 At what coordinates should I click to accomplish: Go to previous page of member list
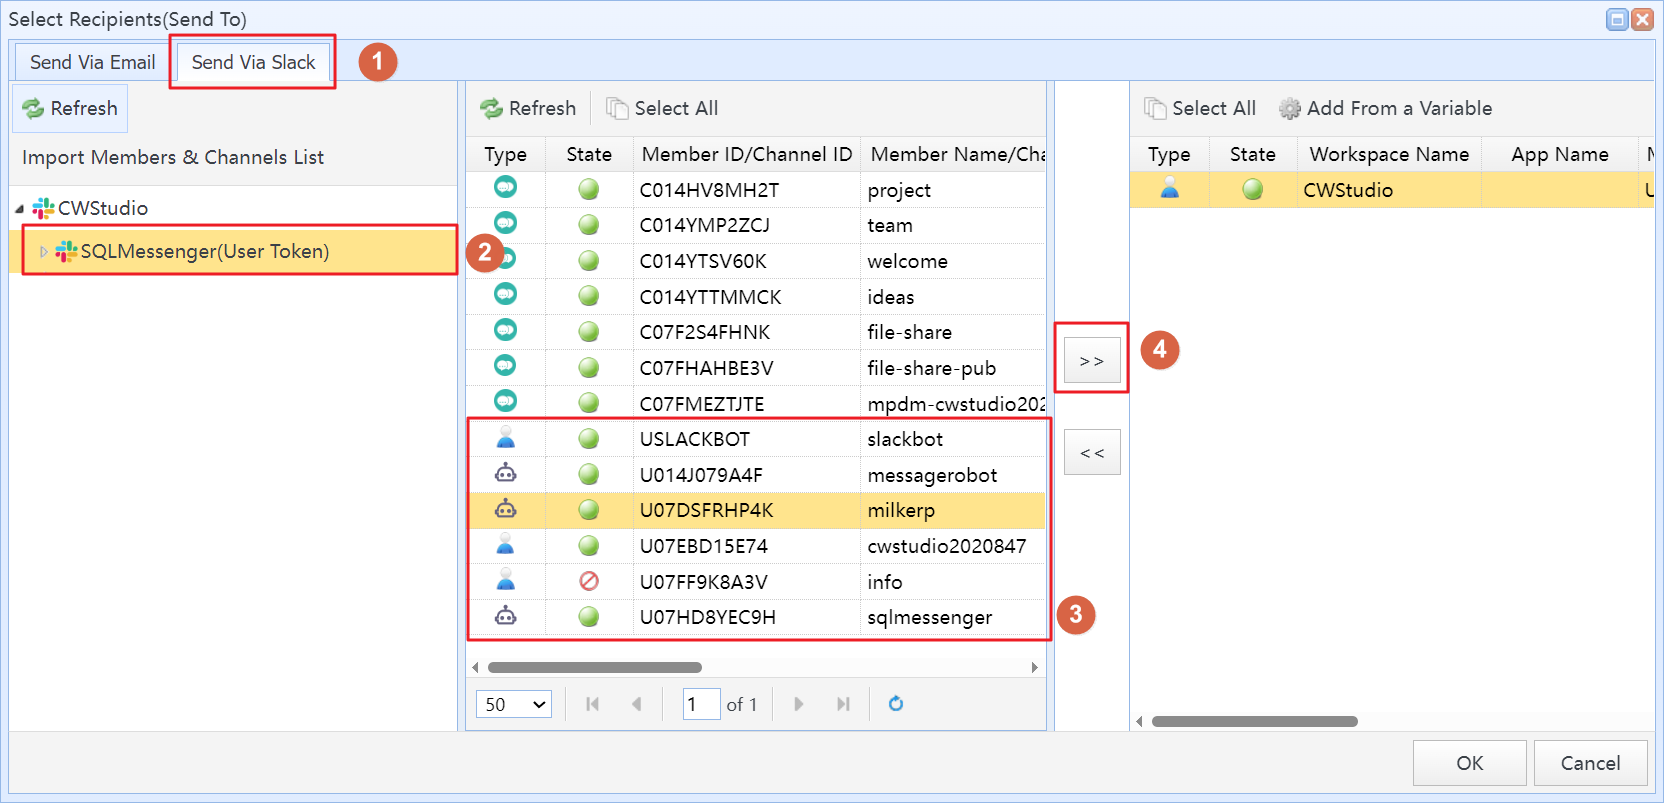pyautogui.click(x=636, y=704)
